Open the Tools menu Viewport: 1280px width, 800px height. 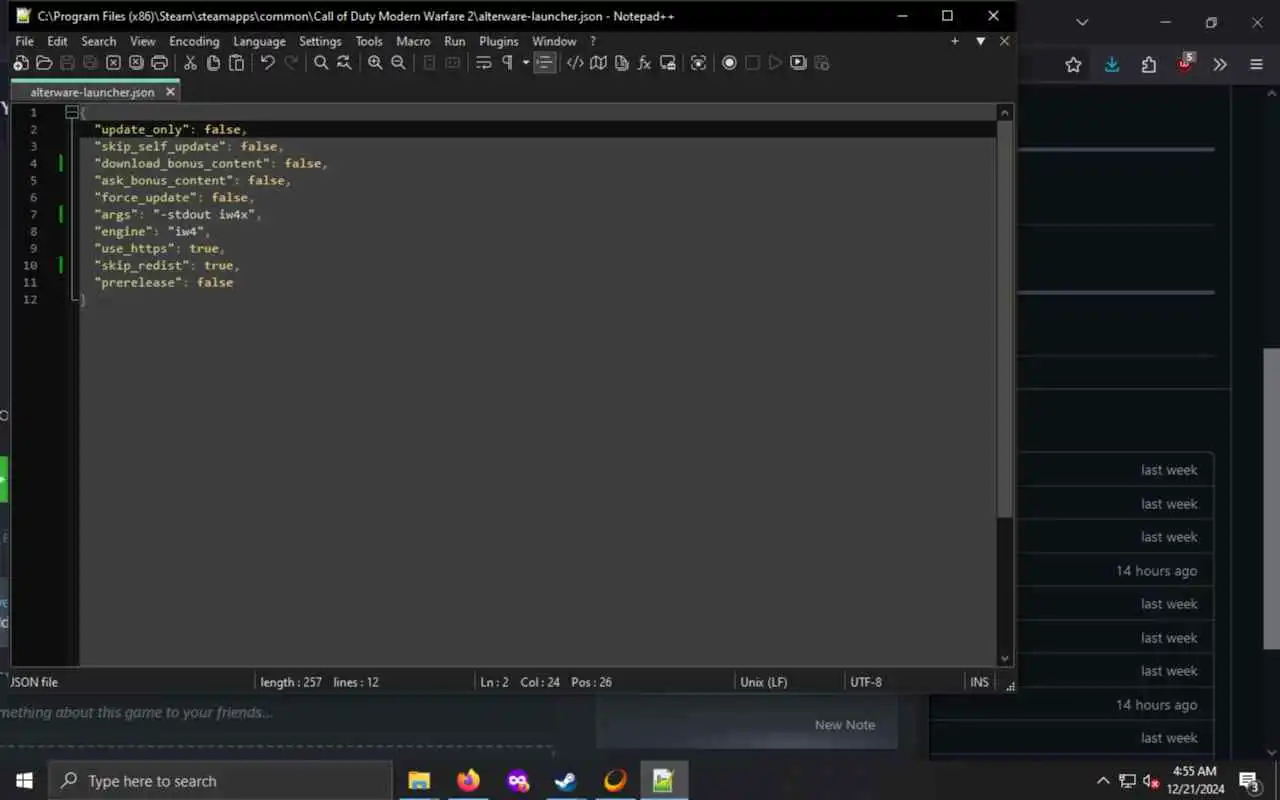pyautogui.click(x=369, y=41)
